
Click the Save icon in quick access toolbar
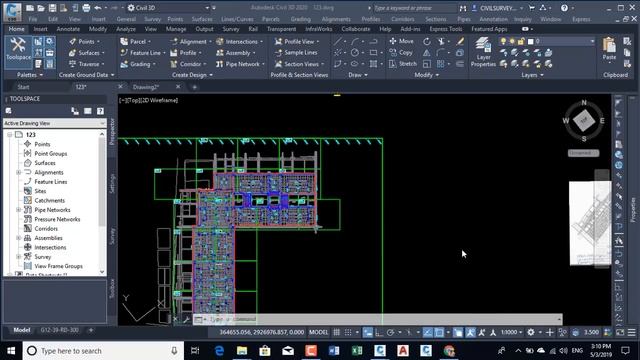pyautogui.click(x=52, y=8)
